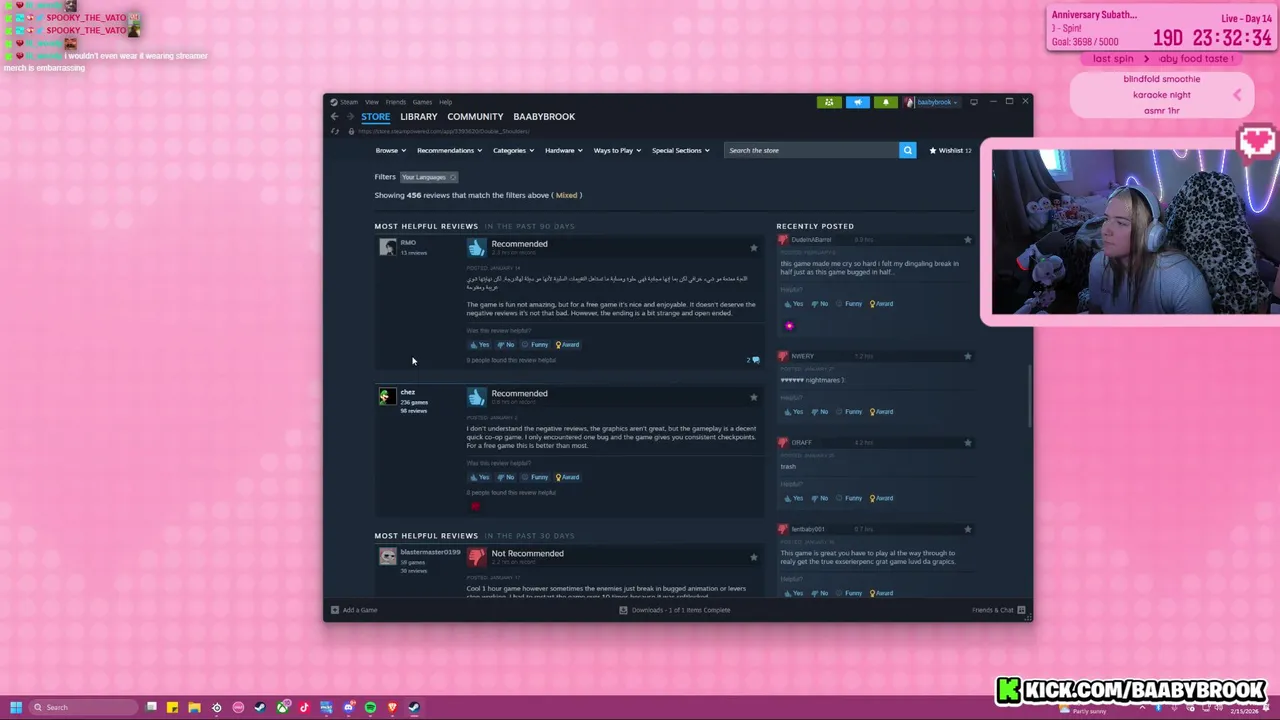The width and height of the screenshot is (1280, 720).
Task: Vote Yes on RMO's review
Action: (480, 345)
